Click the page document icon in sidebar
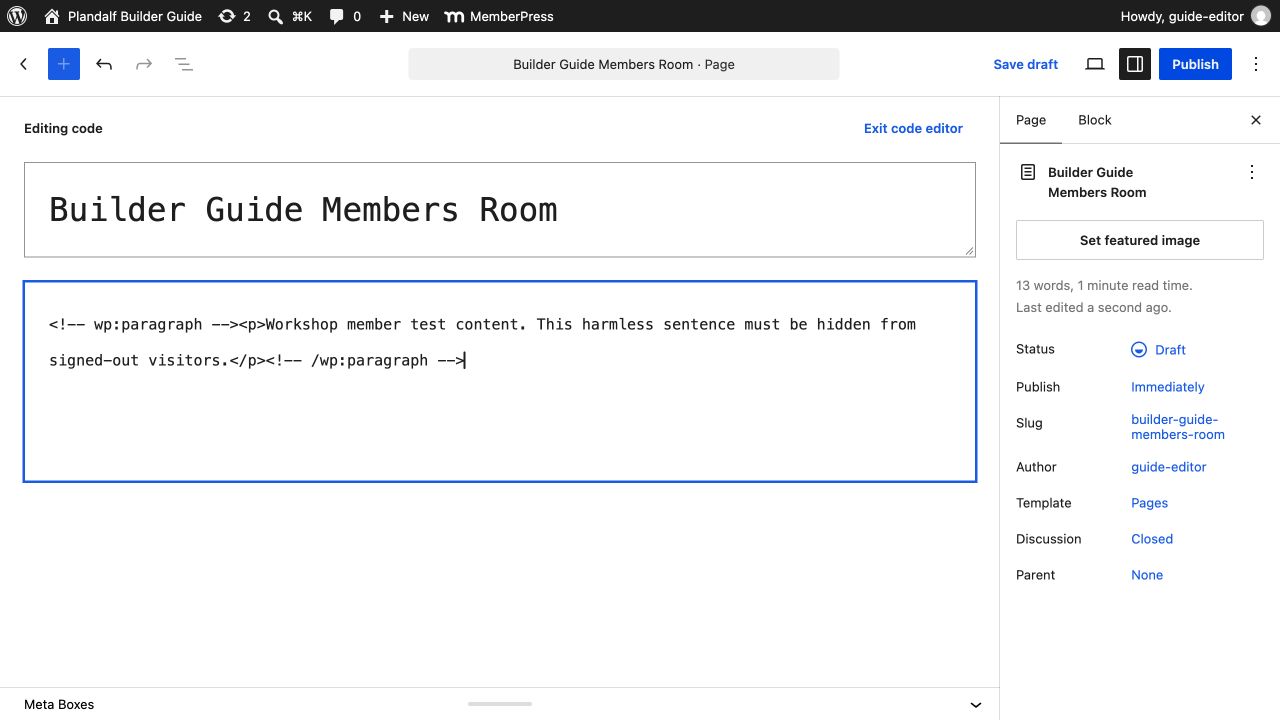The image size is (1280, 720). (x=1027, y=172)
